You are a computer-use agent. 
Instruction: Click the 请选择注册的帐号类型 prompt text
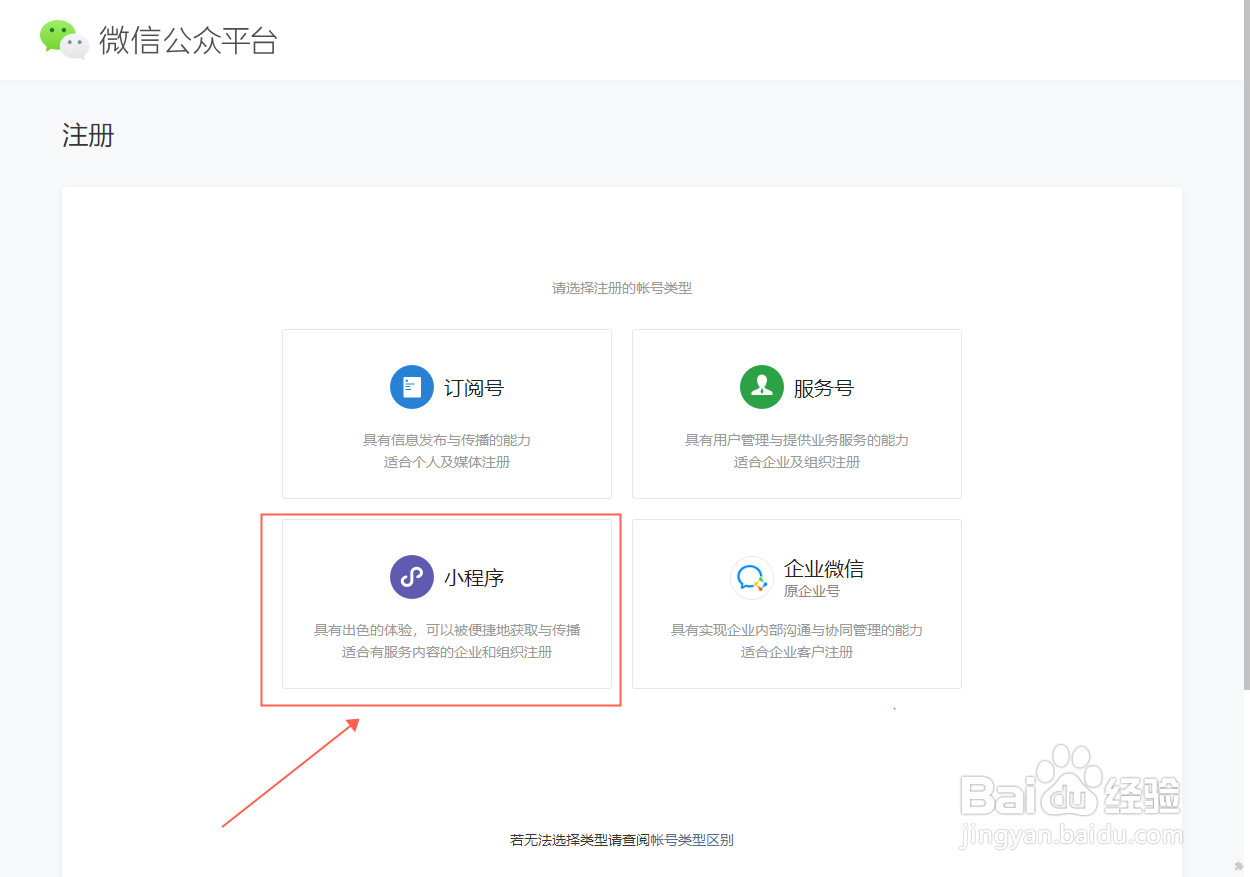coord(622,288)
